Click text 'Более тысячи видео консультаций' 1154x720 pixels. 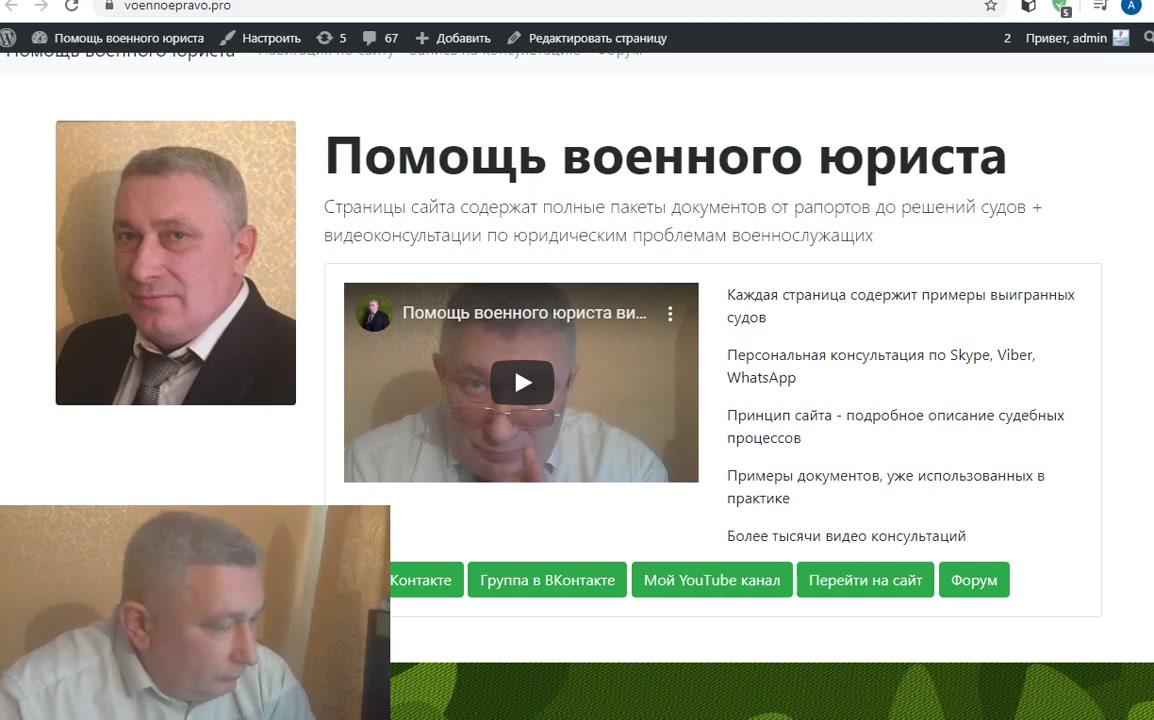click(x=846, y=536)
